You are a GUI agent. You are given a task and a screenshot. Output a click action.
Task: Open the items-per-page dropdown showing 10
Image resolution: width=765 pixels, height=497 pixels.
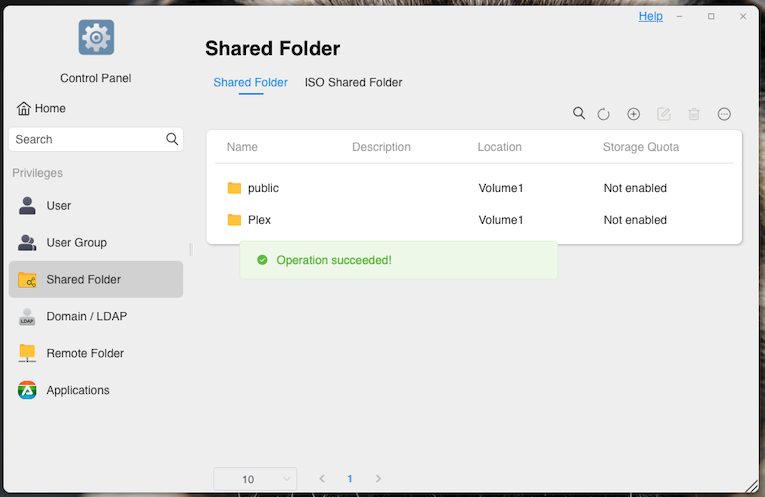point(255,479)
